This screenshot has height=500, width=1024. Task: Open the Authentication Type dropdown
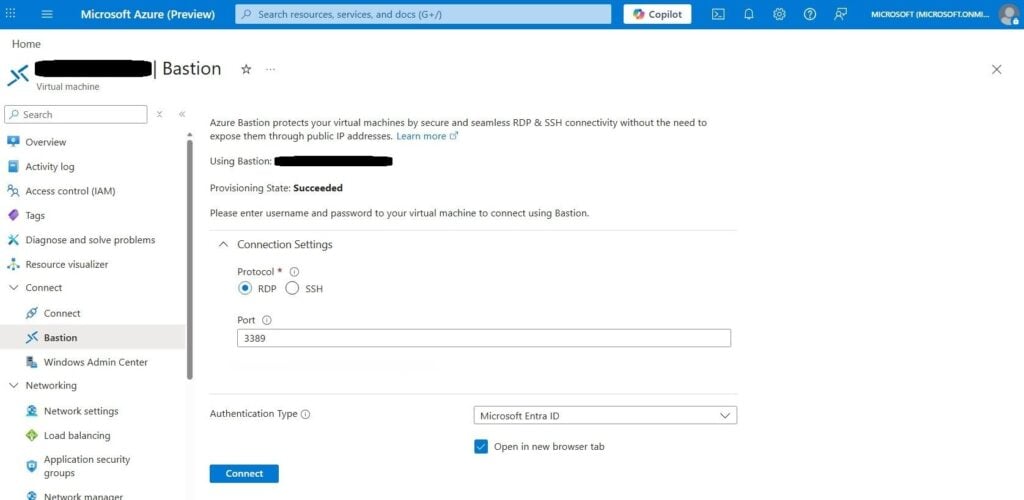tap(605, 415)
